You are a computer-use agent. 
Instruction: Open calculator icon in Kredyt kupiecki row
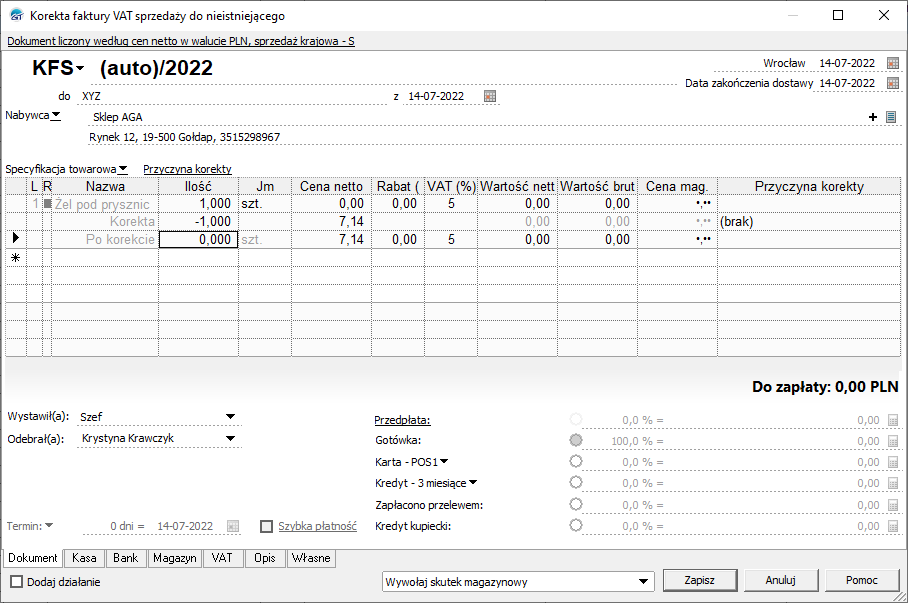[x=893, y=526]
